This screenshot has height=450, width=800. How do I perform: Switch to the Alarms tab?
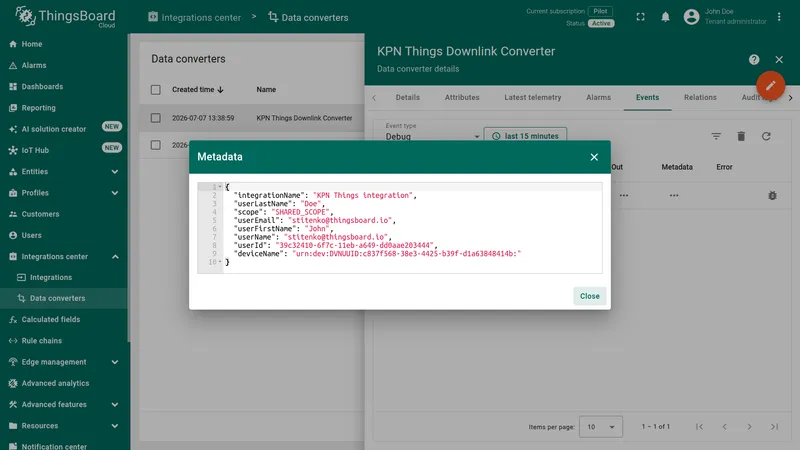(x=598, y=97)
